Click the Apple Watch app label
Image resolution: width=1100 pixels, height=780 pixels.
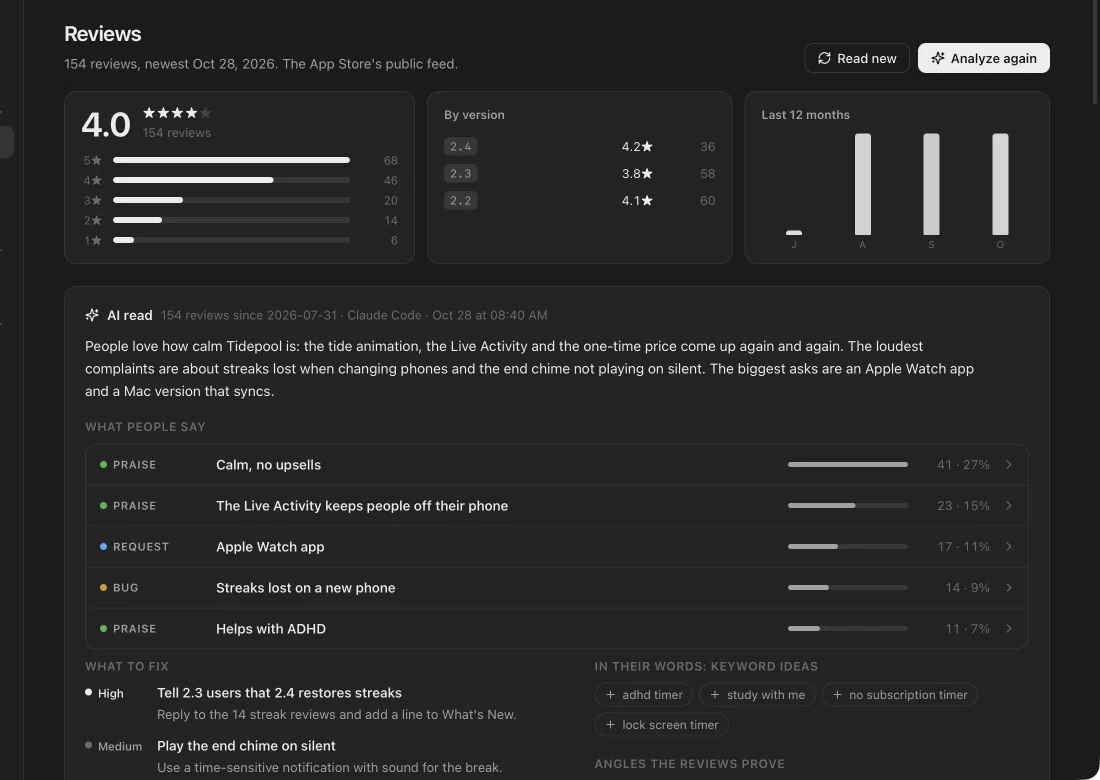[x=270, y=547]
